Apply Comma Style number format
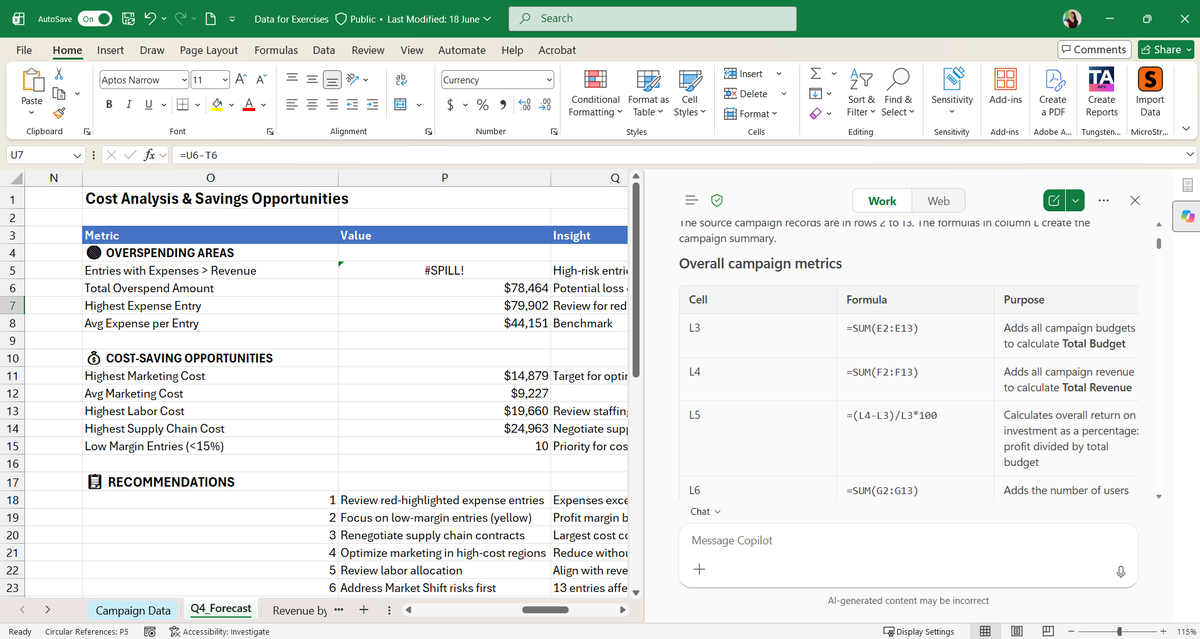The height and width of the screenshot is (639, 1200). tap(501, 104)
